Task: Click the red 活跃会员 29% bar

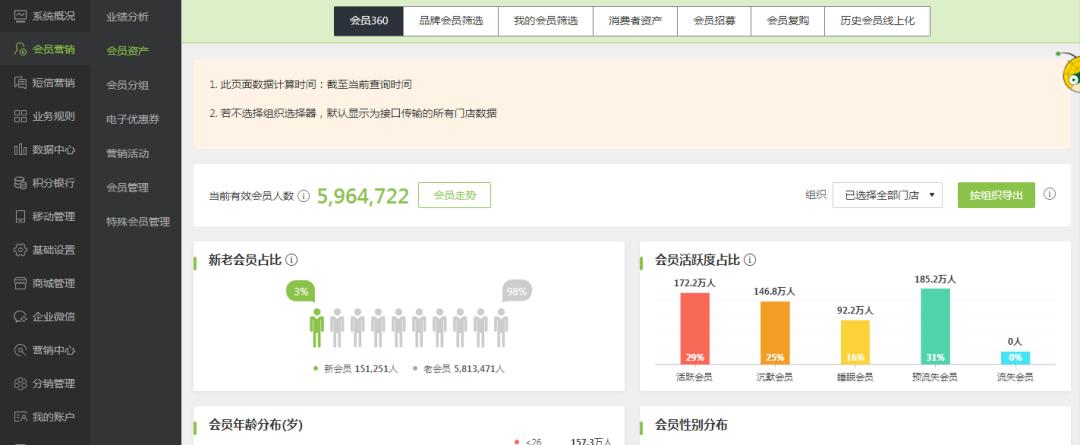Action: (x=695, y=329)
